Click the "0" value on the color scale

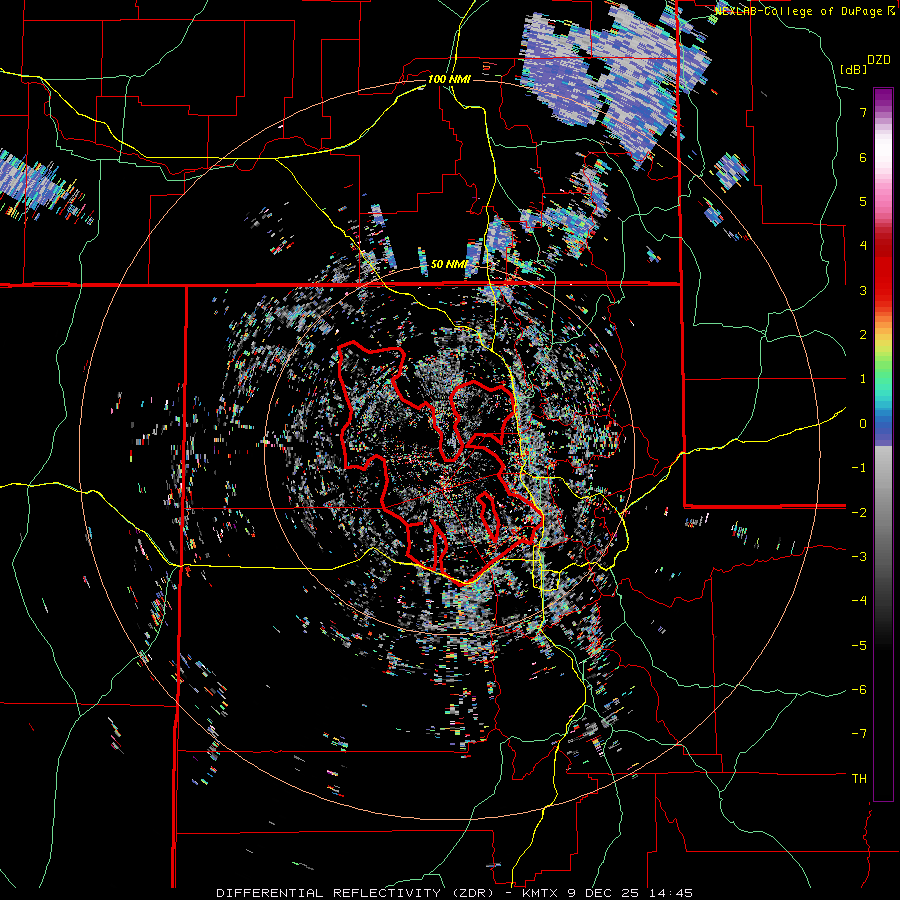click(863, 424)
